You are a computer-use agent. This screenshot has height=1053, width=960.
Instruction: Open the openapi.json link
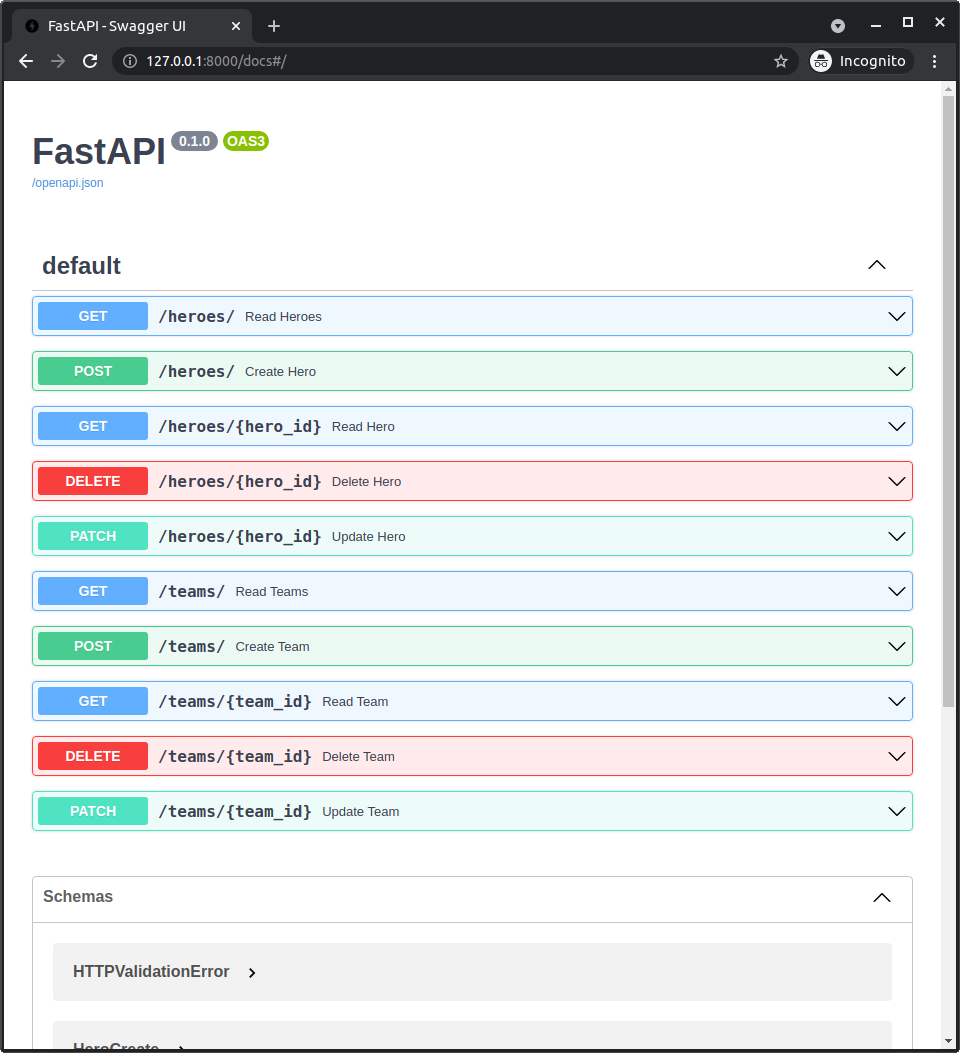pyautogui.click(x=67, y=182)
